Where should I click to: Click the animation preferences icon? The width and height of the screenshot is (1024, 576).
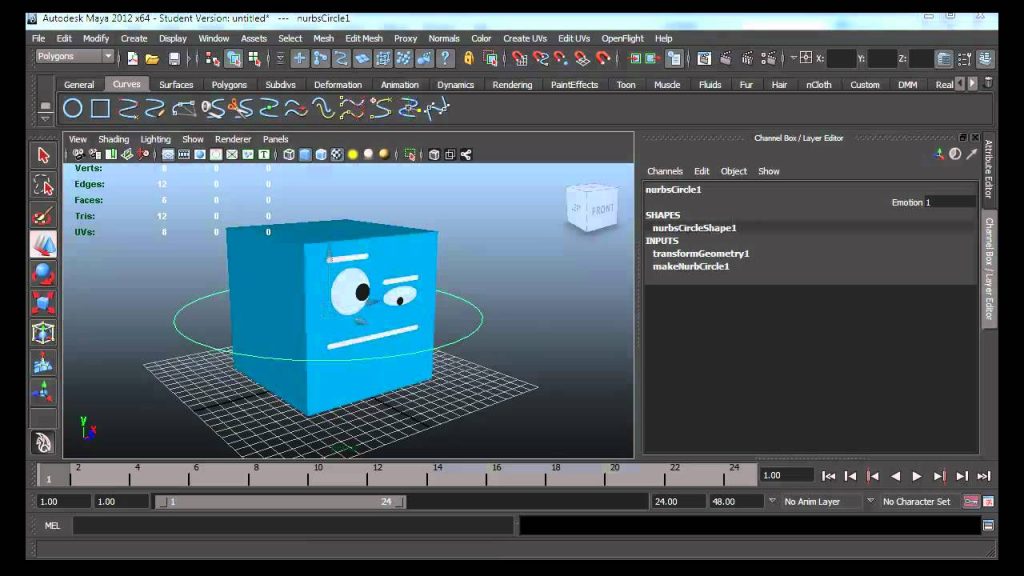pos(988,502)
